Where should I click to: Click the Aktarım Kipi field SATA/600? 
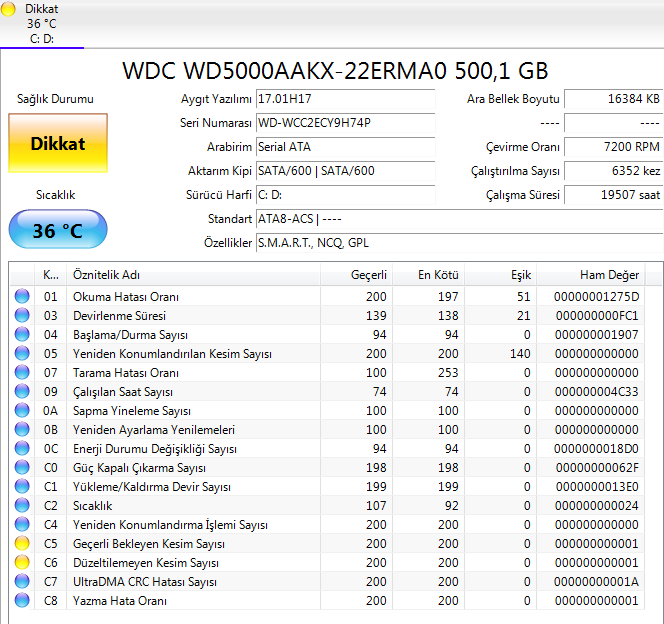[346, 171]
